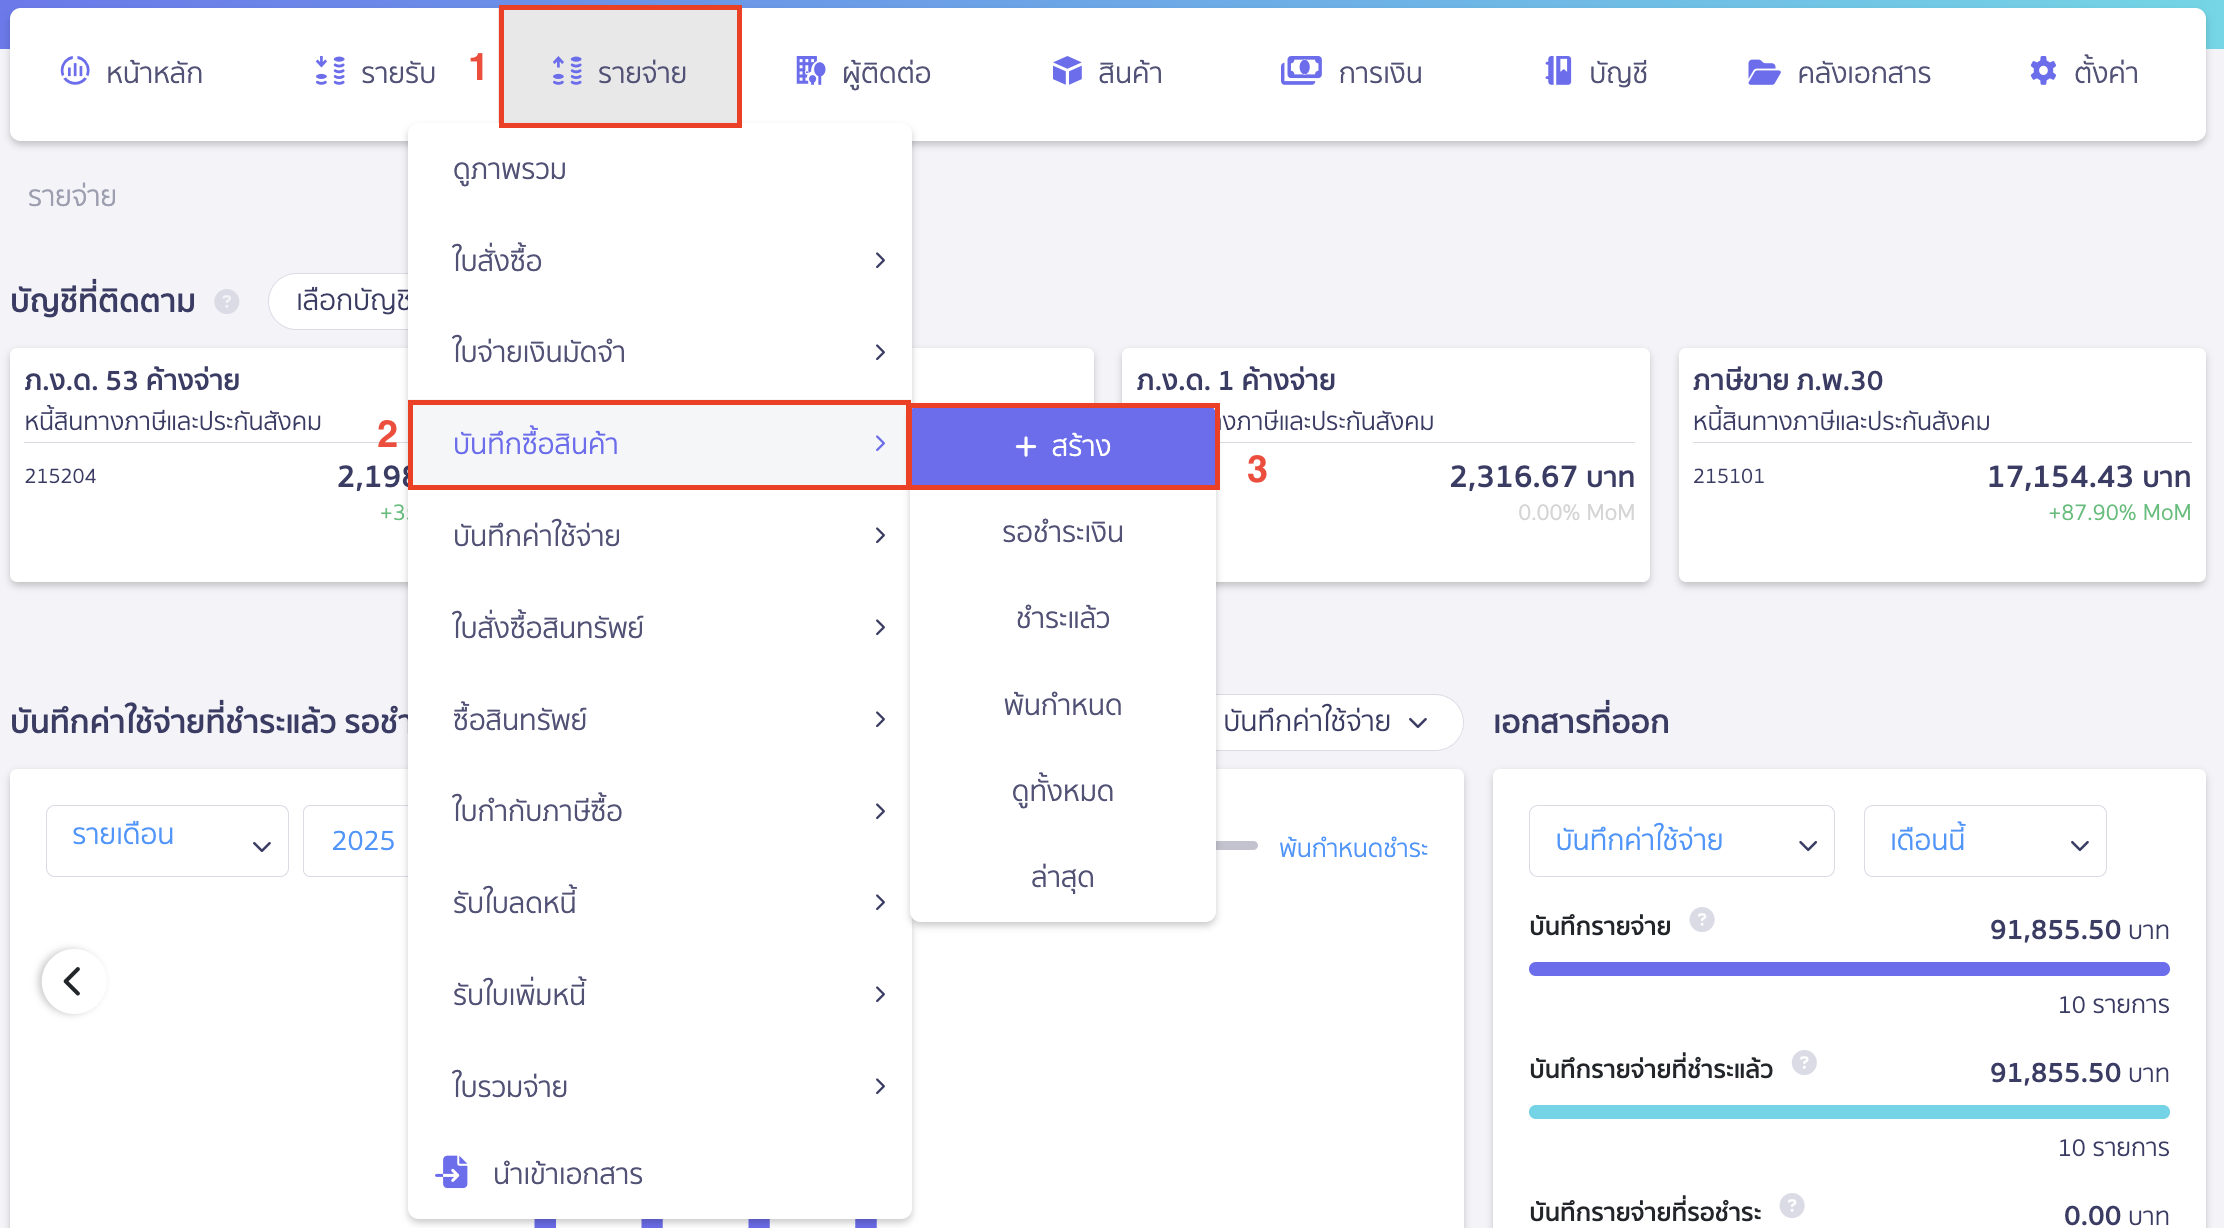Image resolution: width=2224 pixels, height=1228 pixels.
Task: Open the การเงิน tab
Action: click(x=1352, y=72)
